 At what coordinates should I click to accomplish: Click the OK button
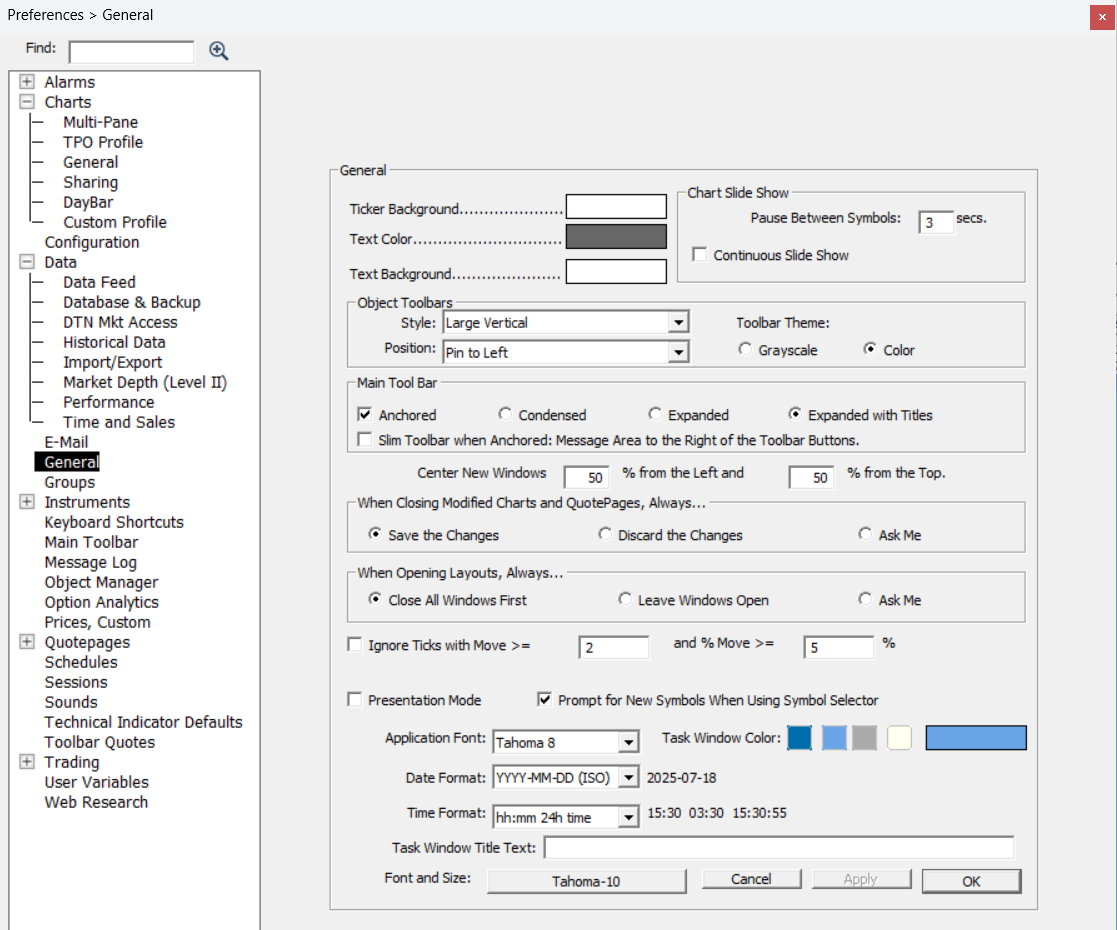[x=972, y=881]
